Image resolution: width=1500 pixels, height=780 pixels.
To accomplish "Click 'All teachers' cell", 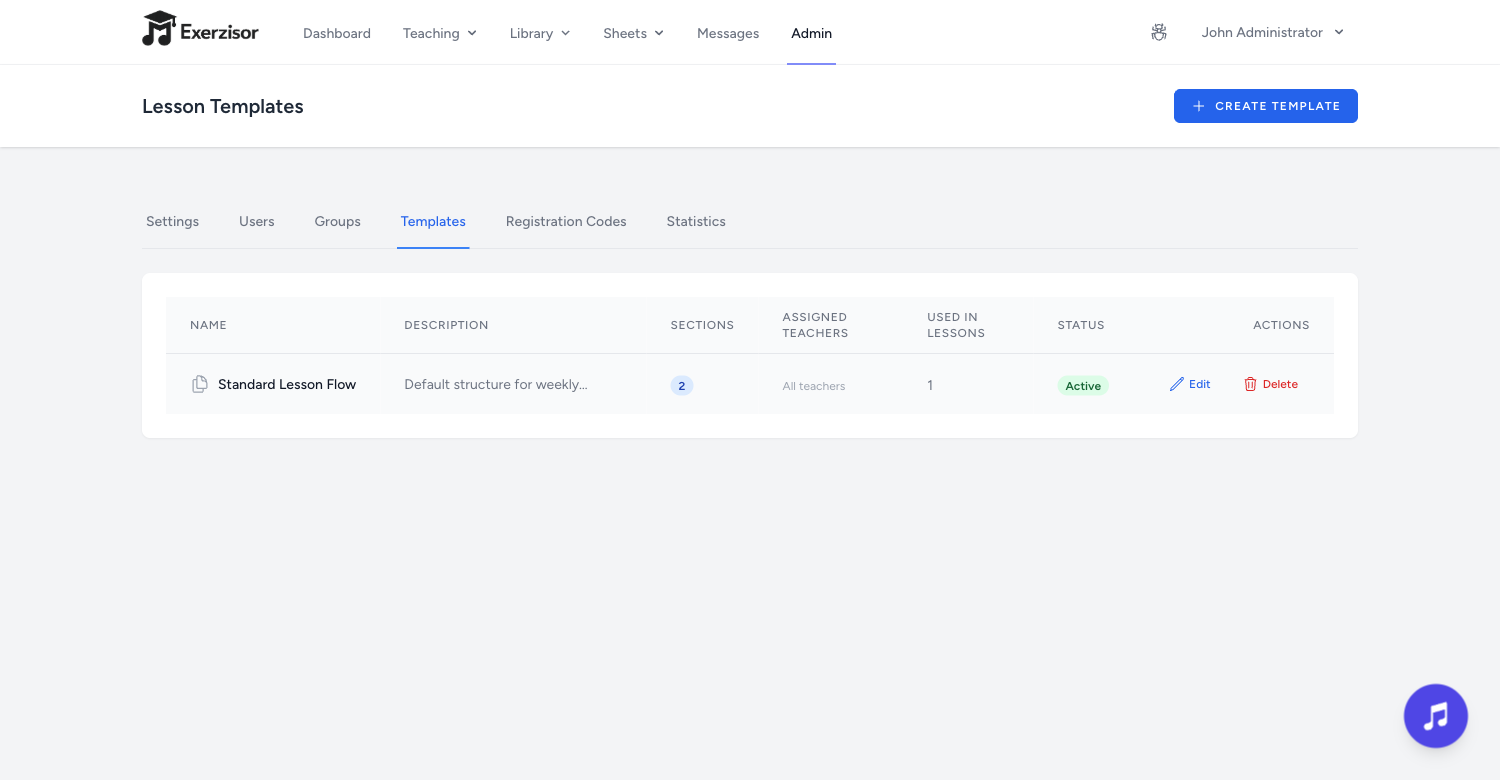I will 814,386.
